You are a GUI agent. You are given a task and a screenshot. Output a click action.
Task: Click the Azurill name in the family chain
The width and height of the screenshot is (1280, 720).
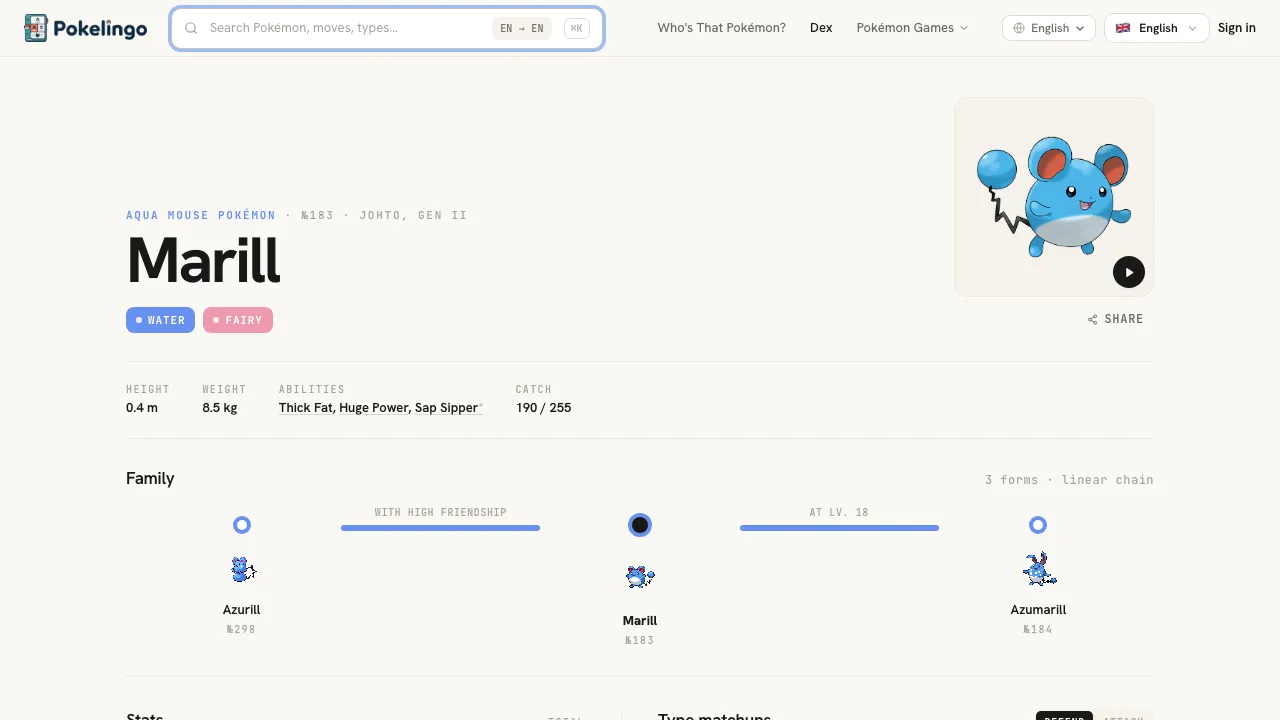click(242, 610)
